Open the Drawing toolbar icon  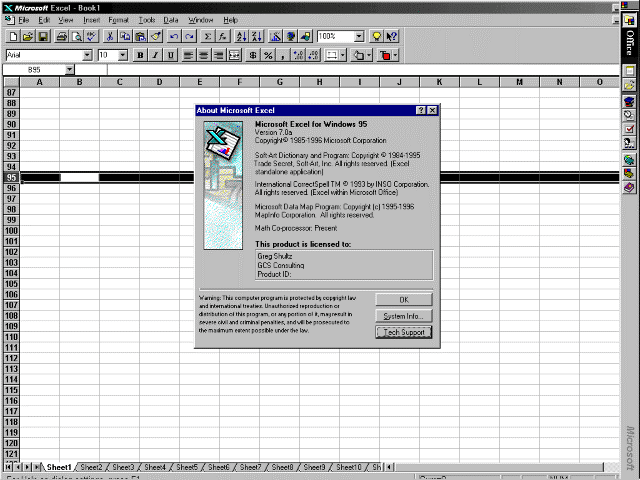(x=305, y=37)
